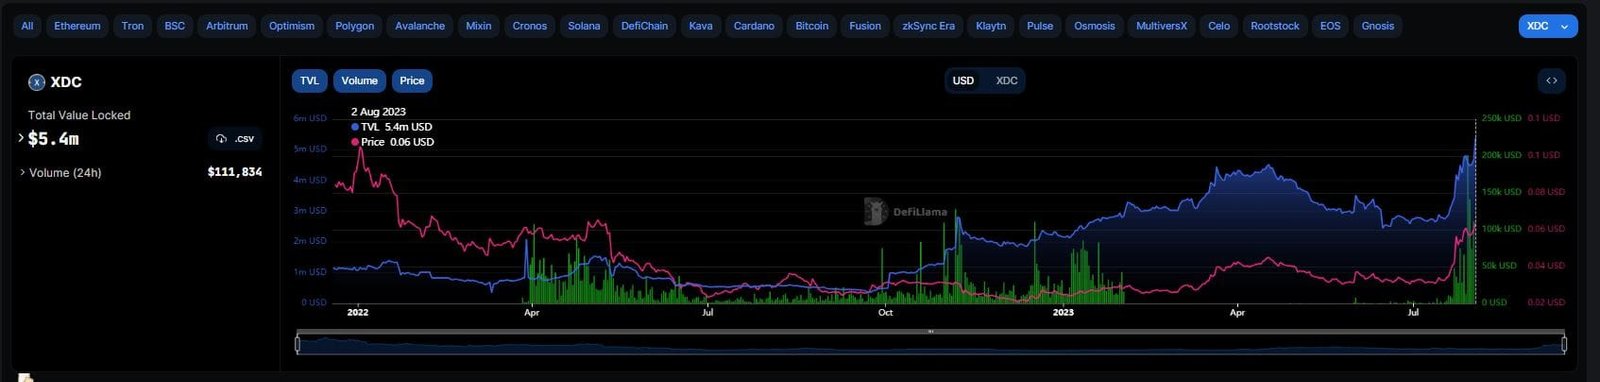Choose the Pulse chain

pyautogui.click(x=1040, y=26)
